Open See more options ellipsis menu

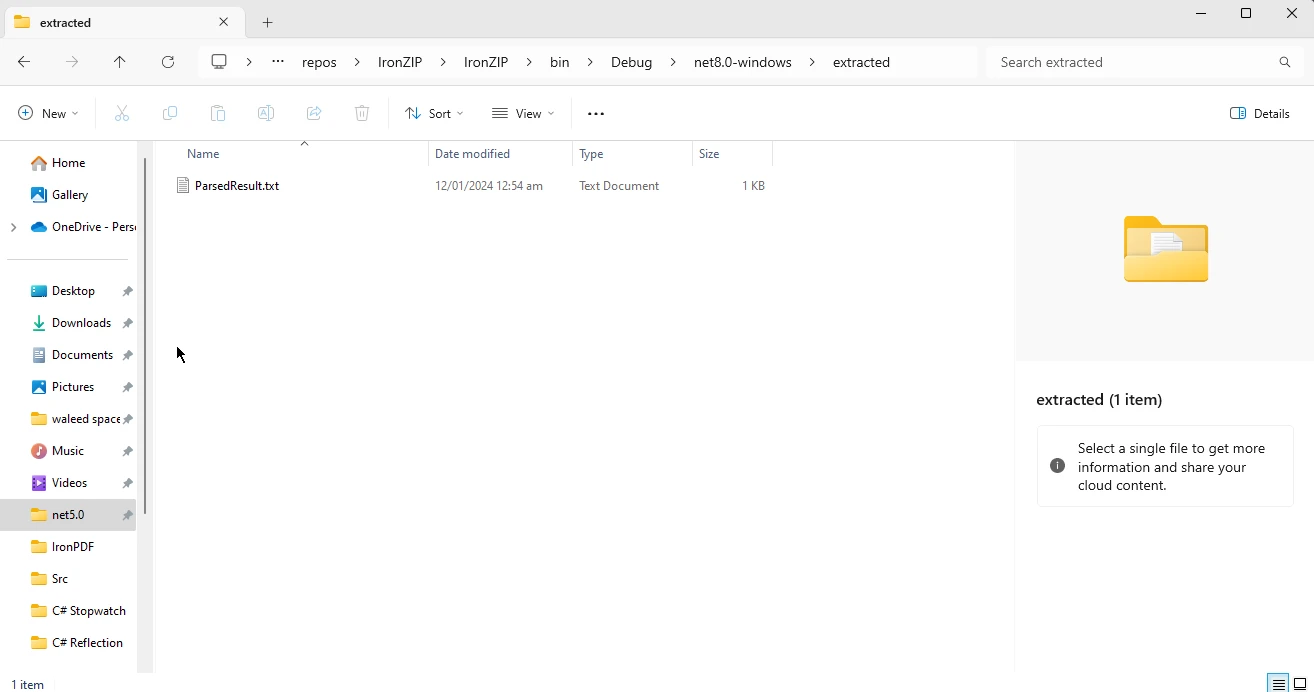(596, 114)
